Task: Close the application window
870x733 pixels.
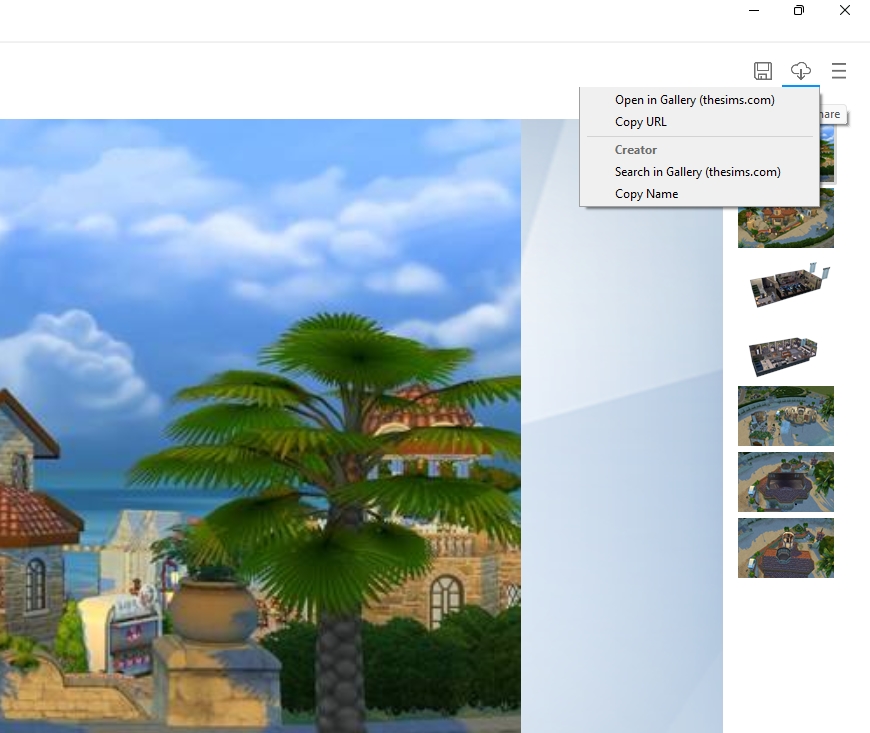Action: click(x=844, y=11)
